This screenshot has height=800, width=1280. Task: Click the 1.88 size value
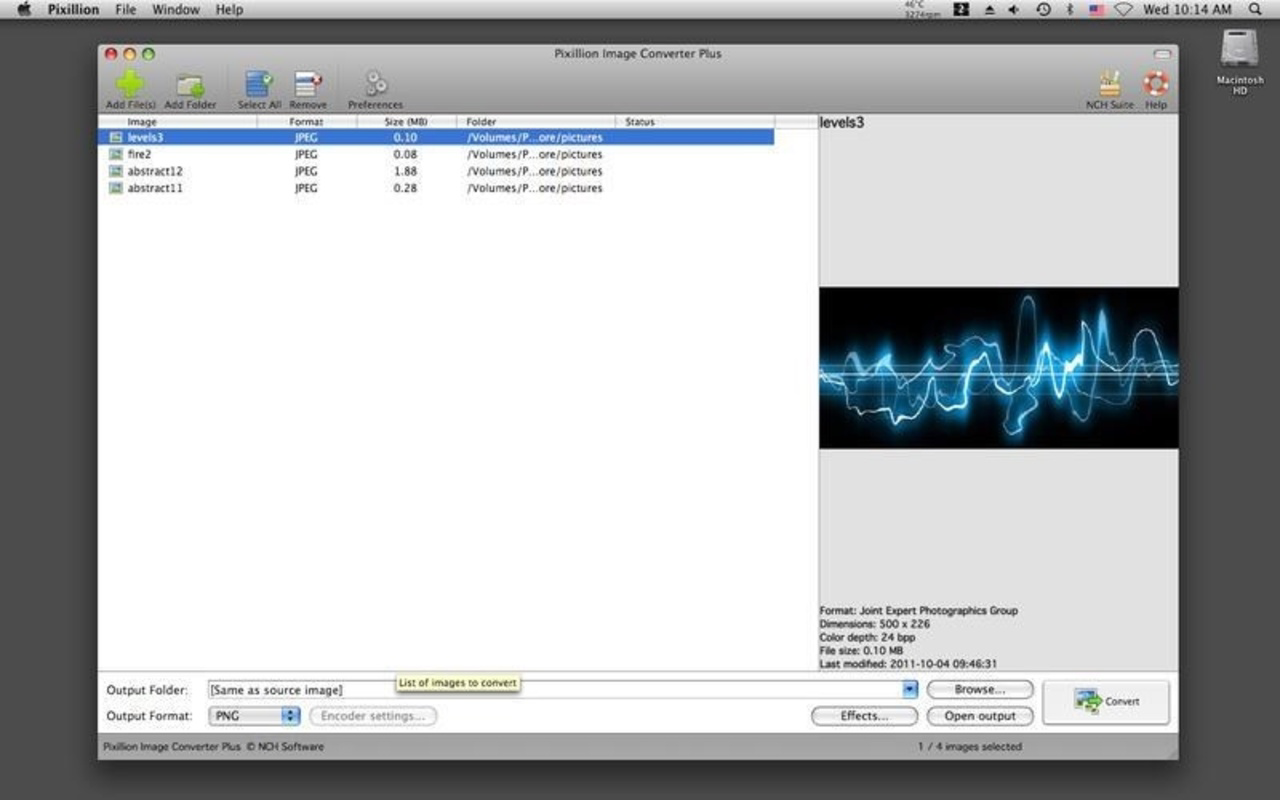pos(405,171)
